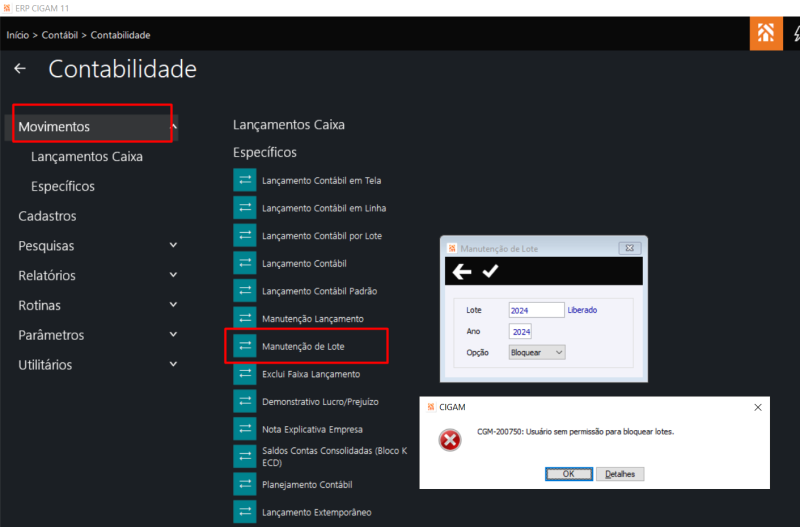
Task: Click Início in the breadcrumb
Action: 18,35
